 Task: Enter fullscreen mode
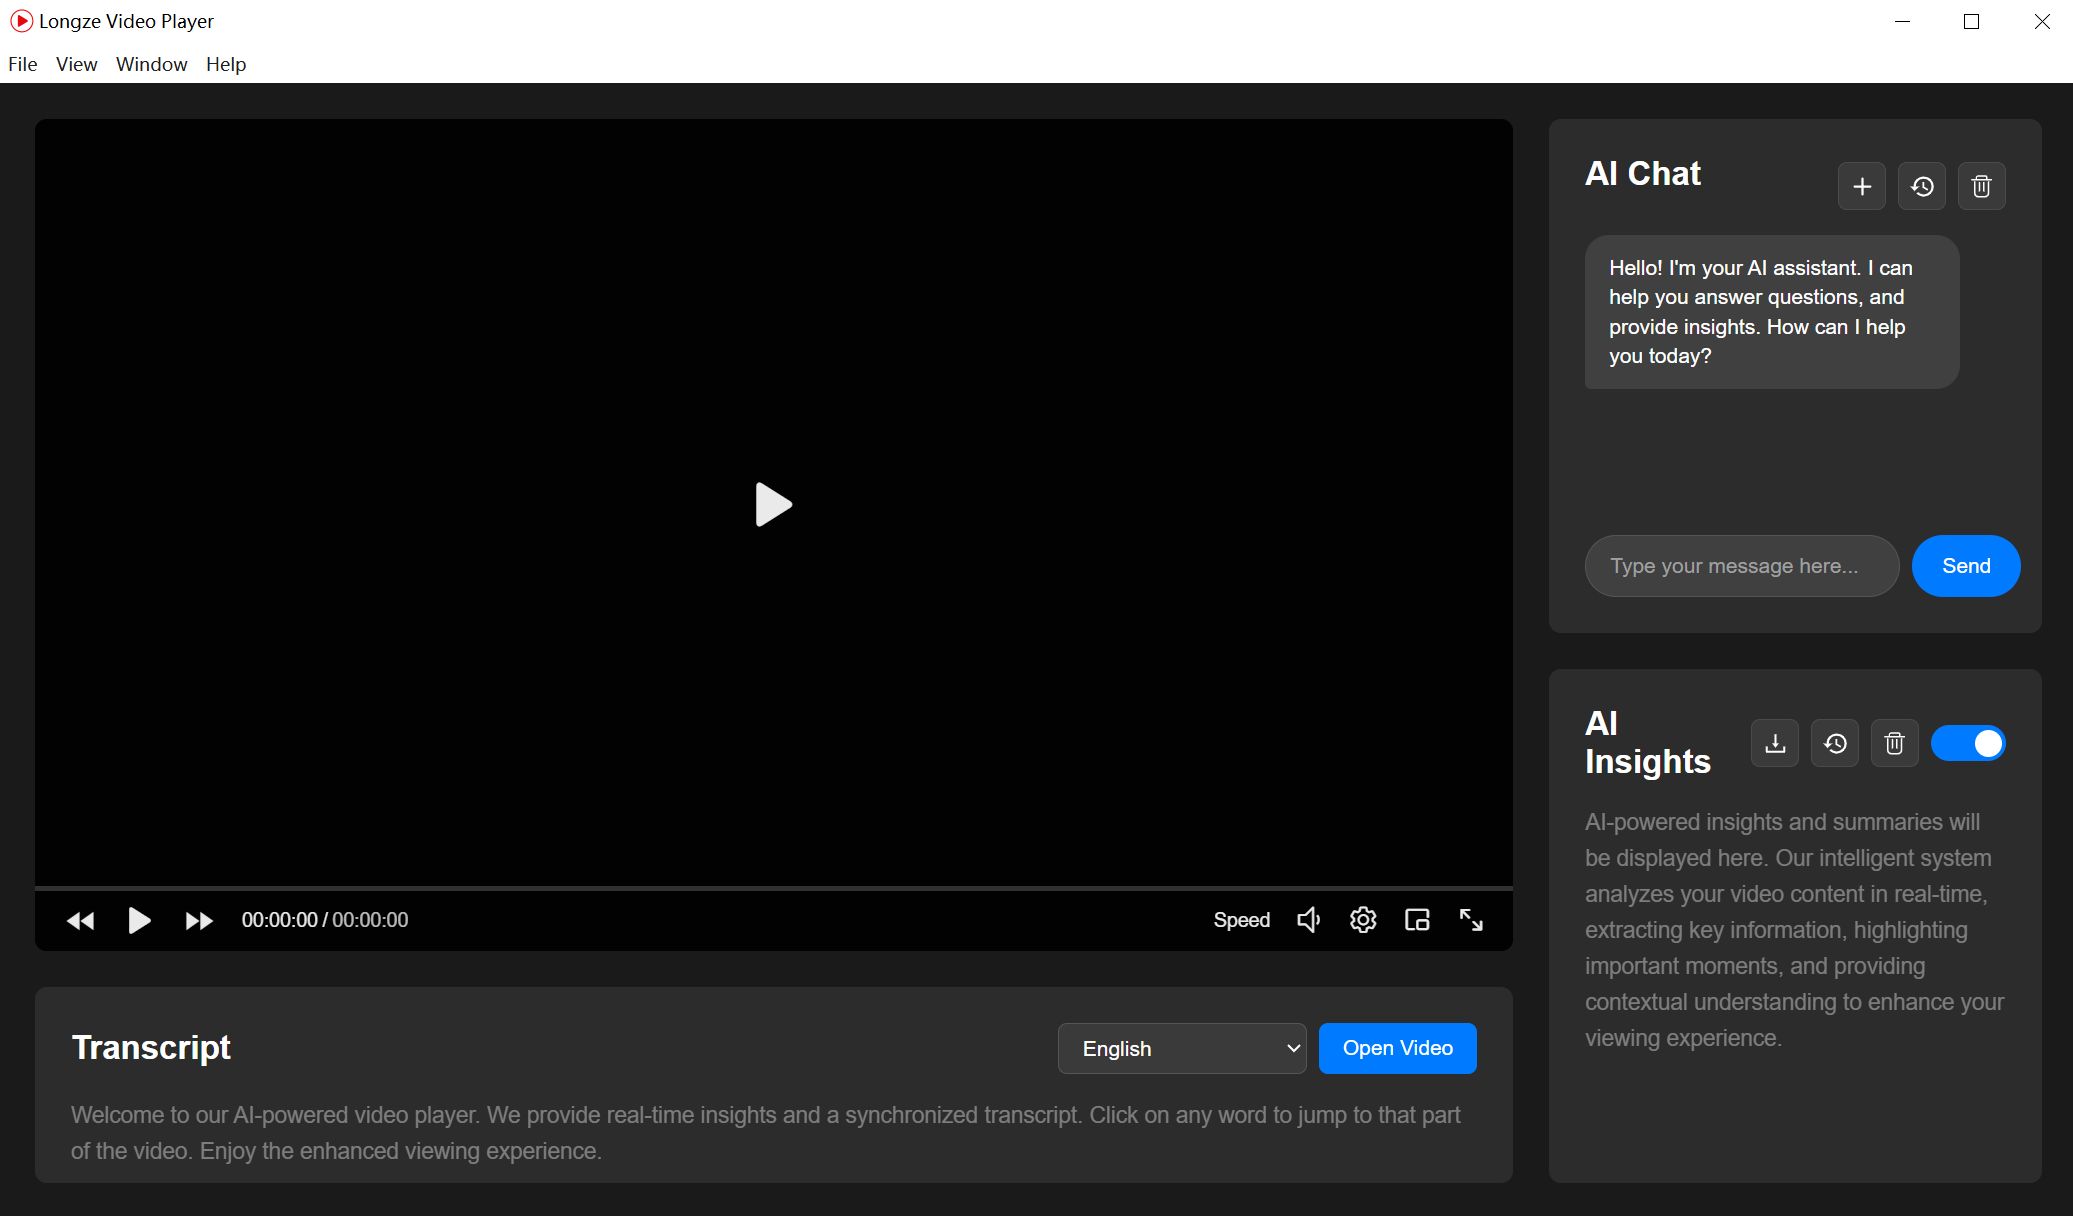1470,920
